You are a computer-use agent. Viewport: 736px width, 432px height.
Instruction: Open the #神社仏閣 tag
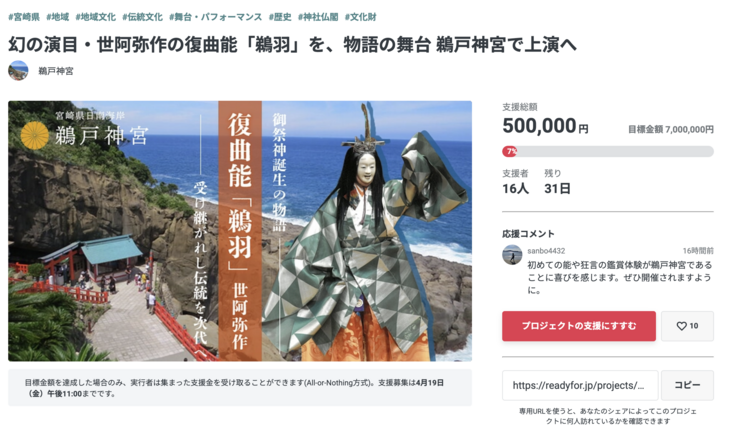(318, 17)
